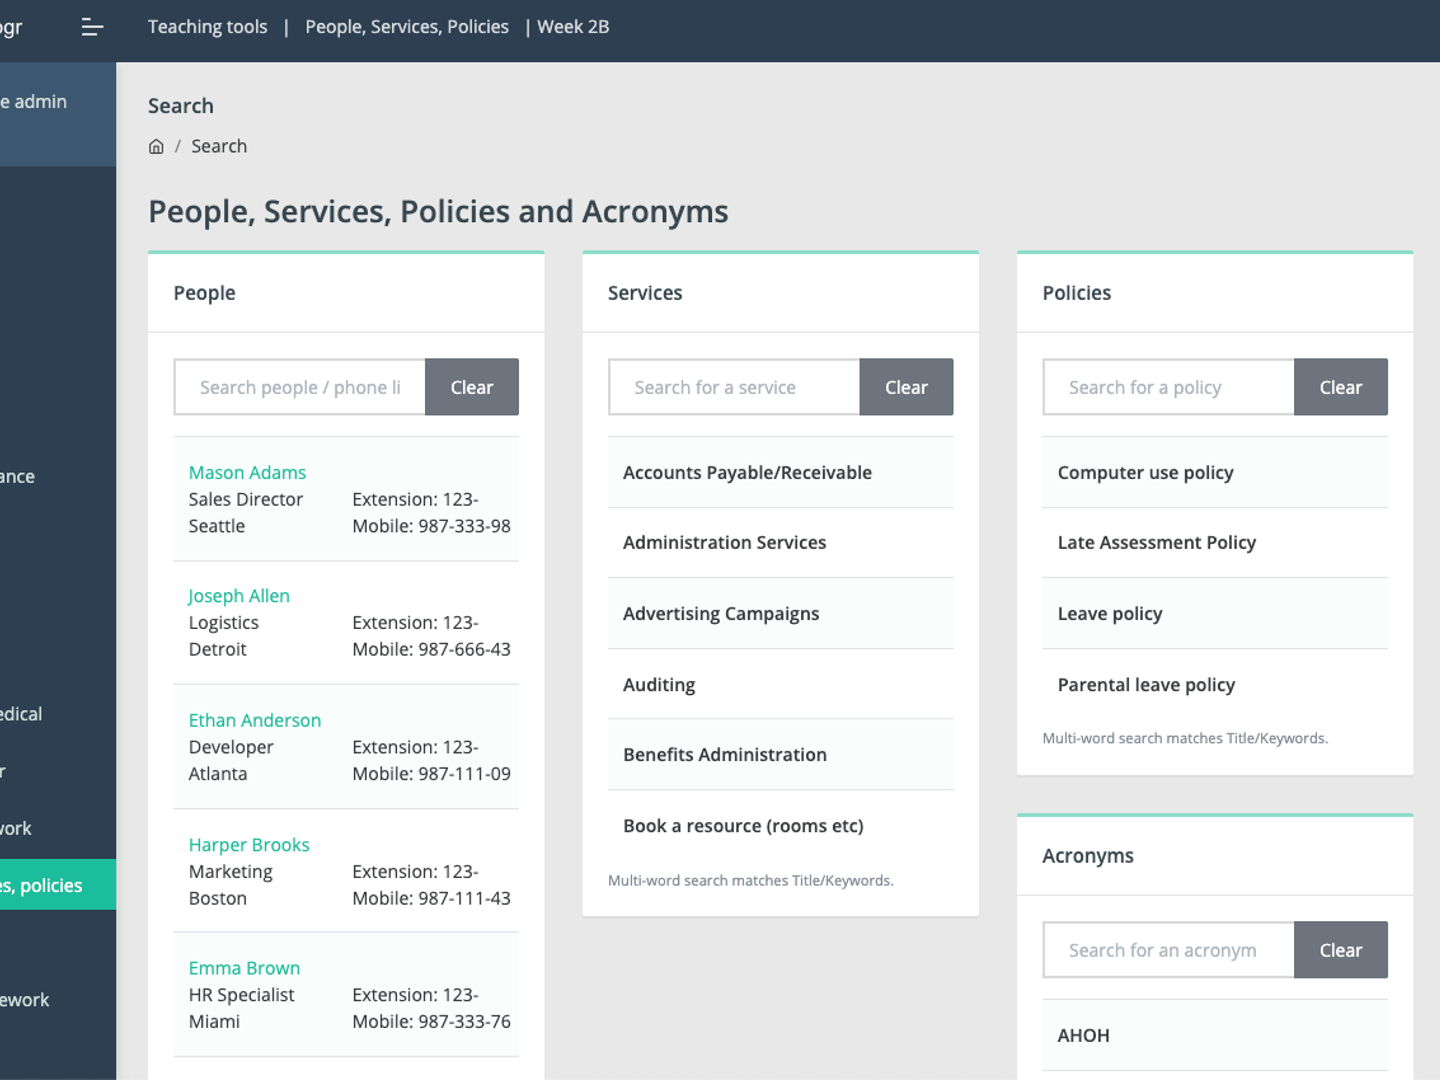
Task: Focus the Search for a service box
Action: click(734, 387)
